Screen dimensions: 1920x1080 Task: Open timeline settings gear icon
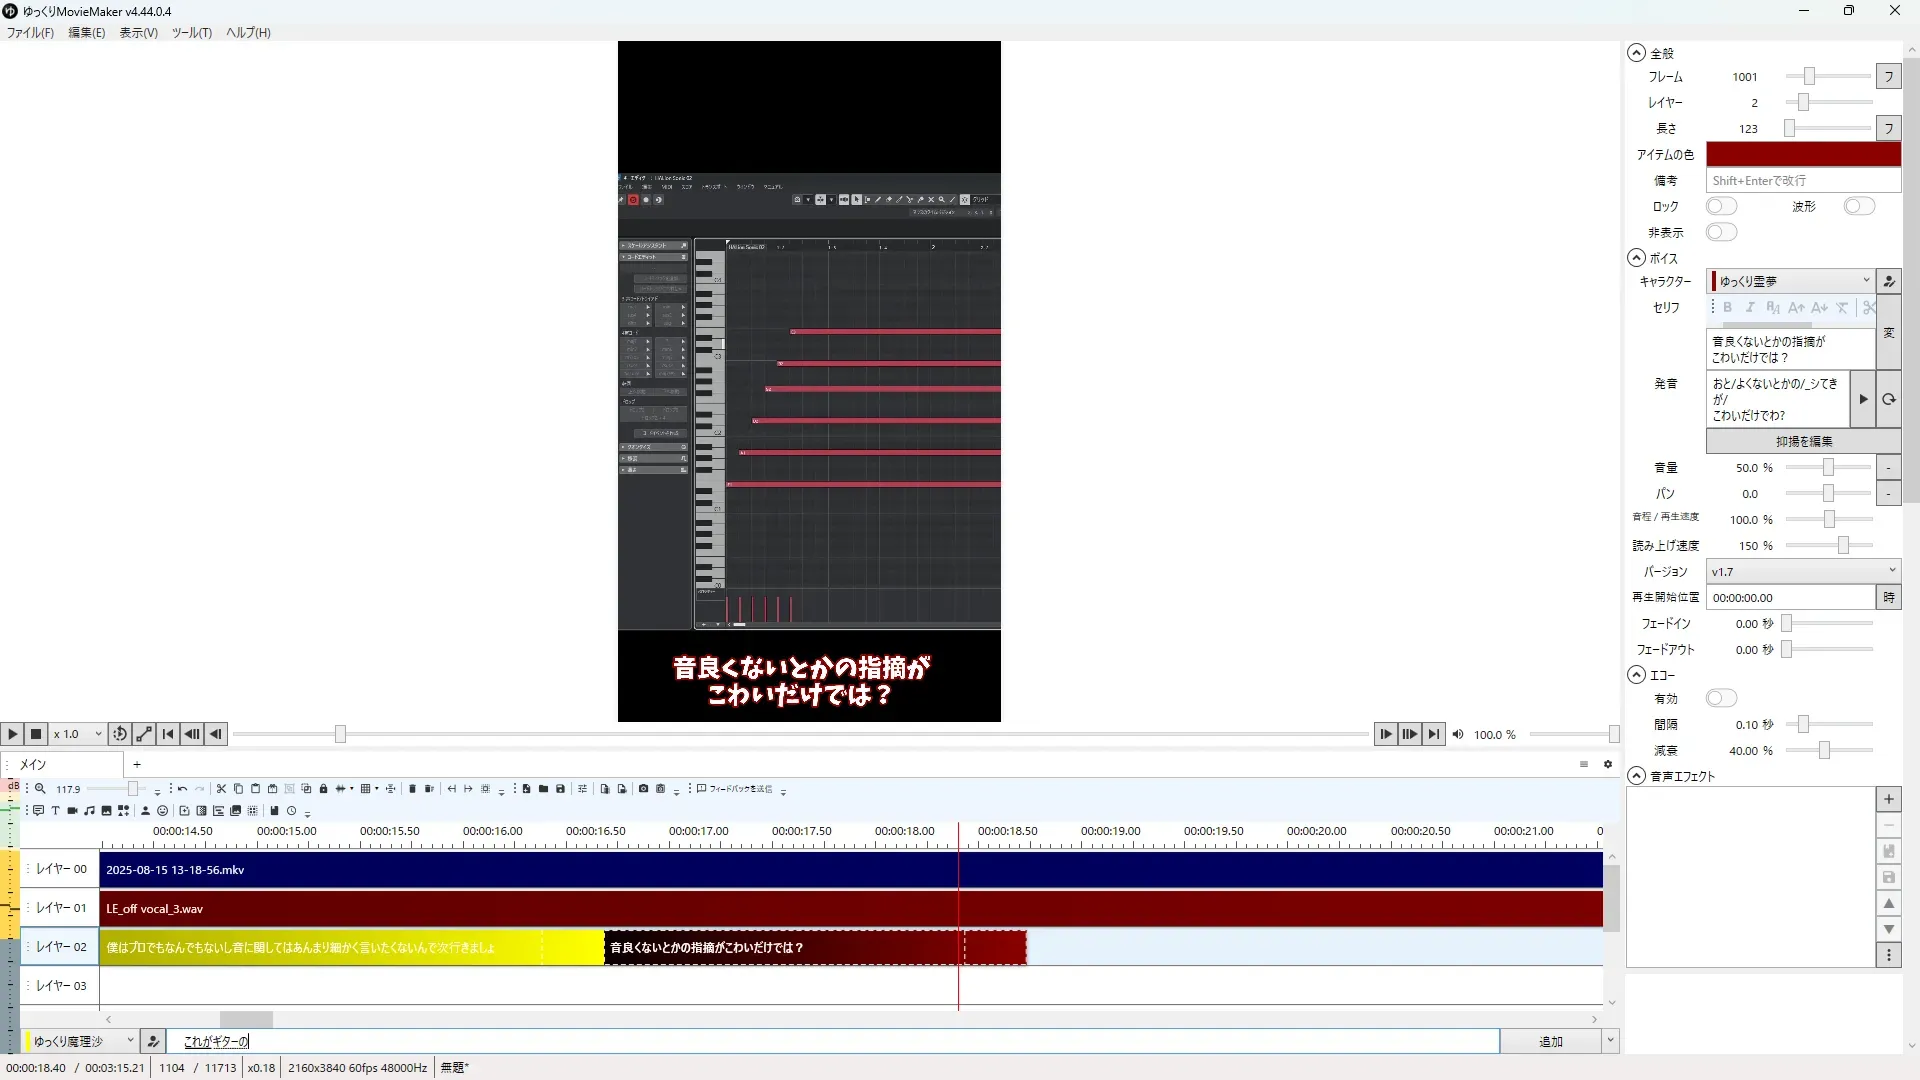(x=1608, y=764)
